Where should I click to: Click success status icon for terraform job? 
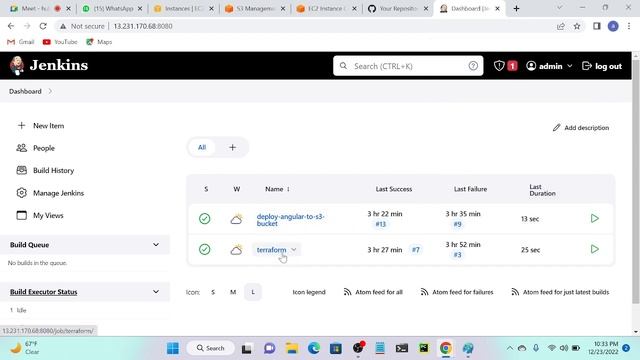pos(204,249)
